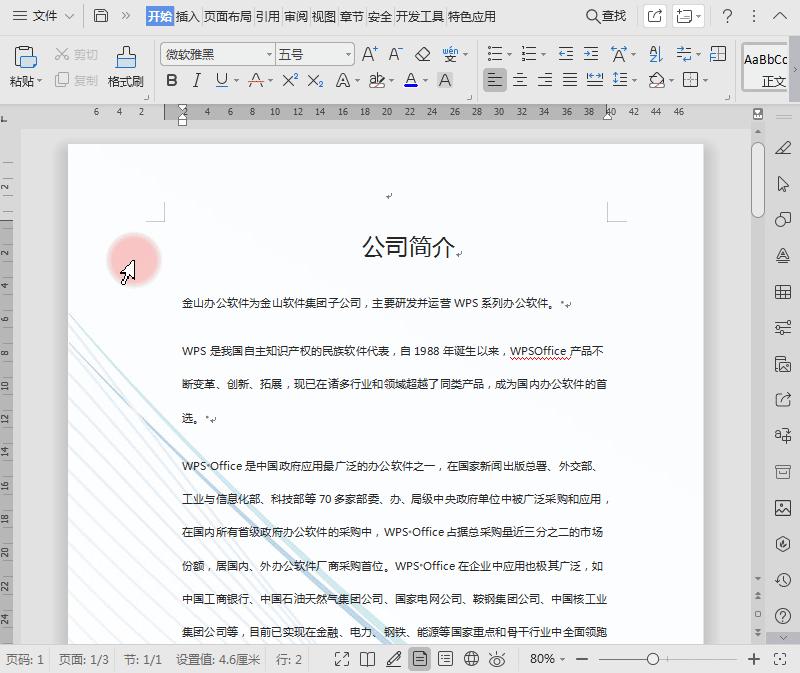This screenshot has width=800, height=673.
Task: Apply italic formatting with the I icon
Action: (x=196, y=80)
